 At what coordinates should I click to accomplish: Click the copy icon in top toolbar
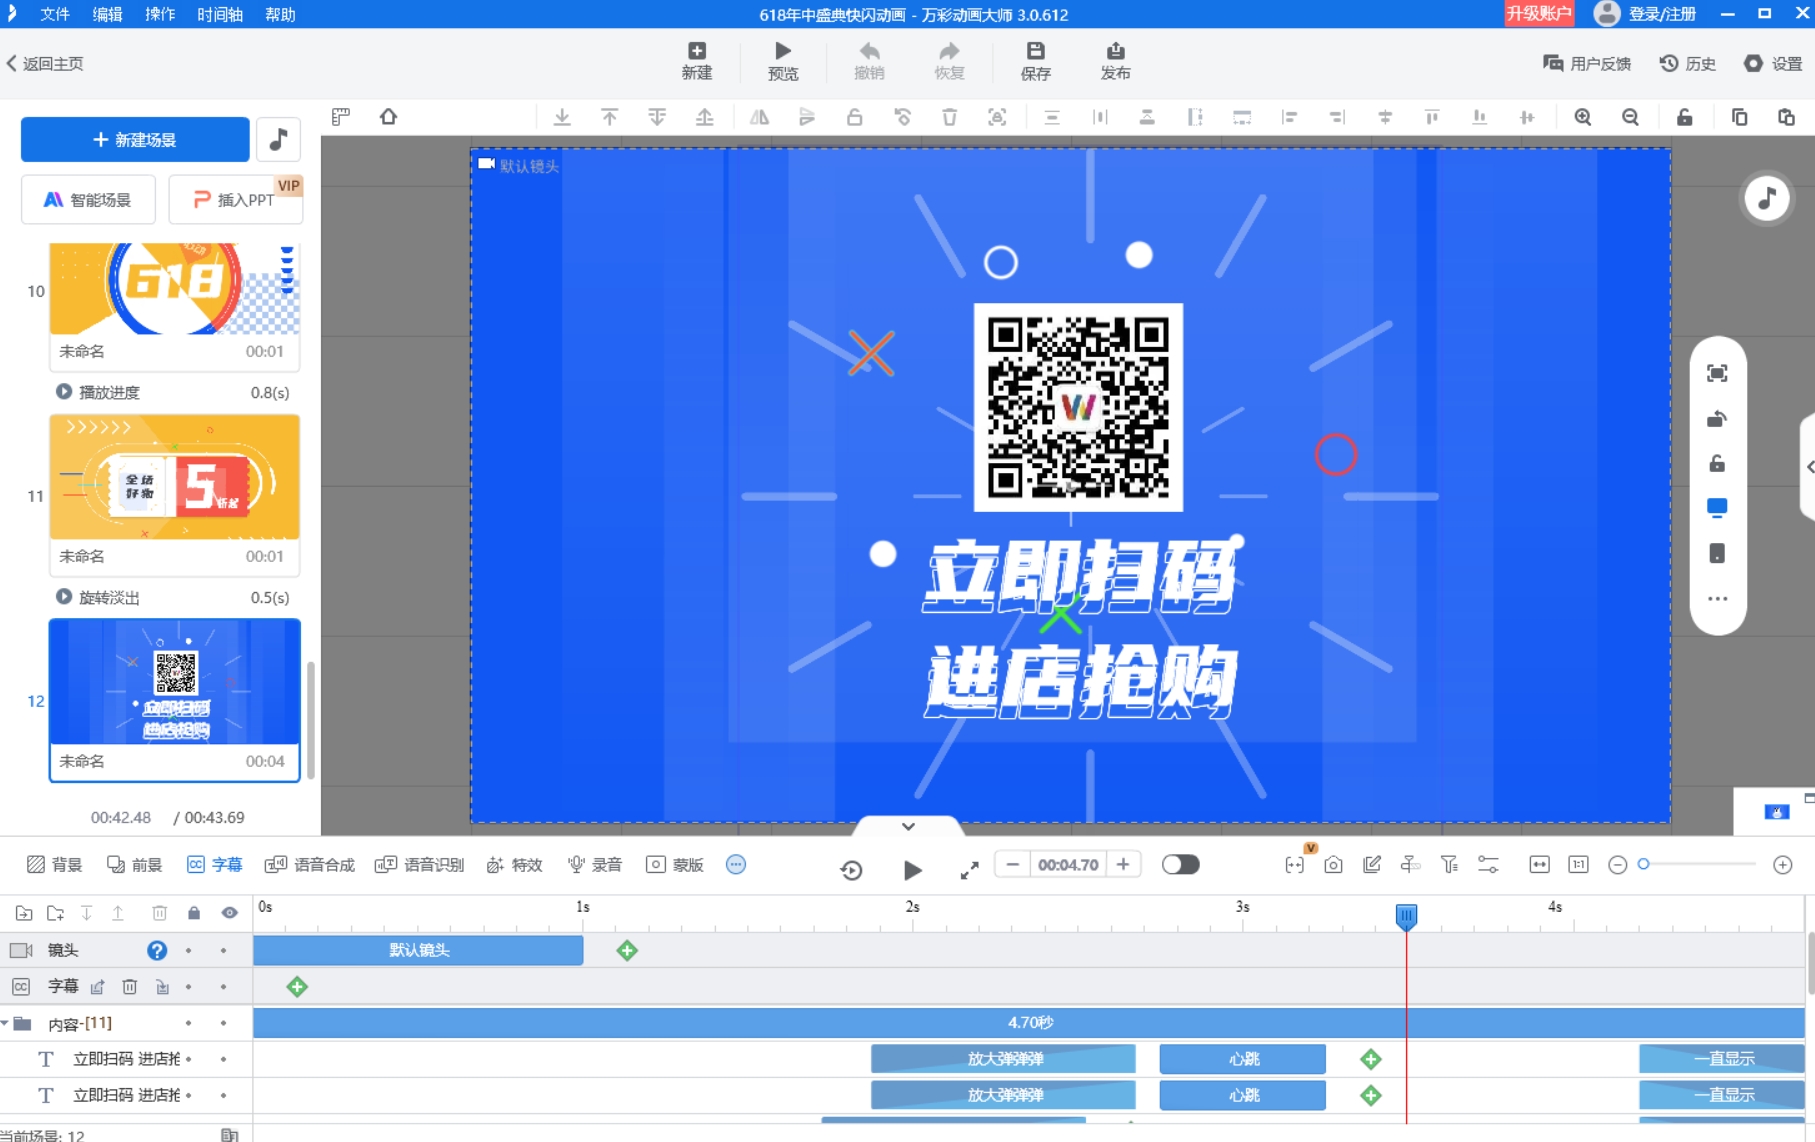(1739, 117)
